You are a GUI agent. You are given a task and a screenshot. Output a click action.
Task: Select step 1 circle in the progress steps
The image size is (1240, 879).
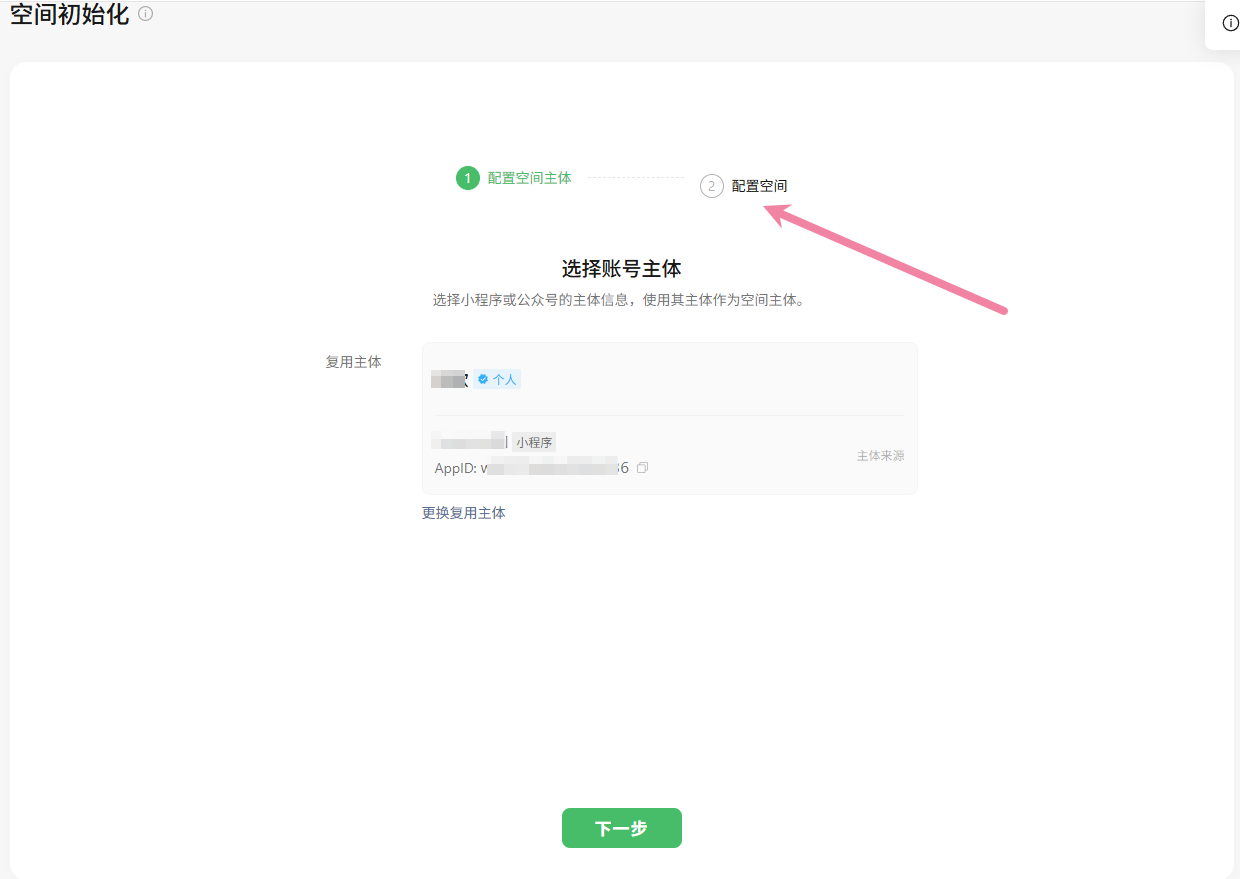(467, 178)
